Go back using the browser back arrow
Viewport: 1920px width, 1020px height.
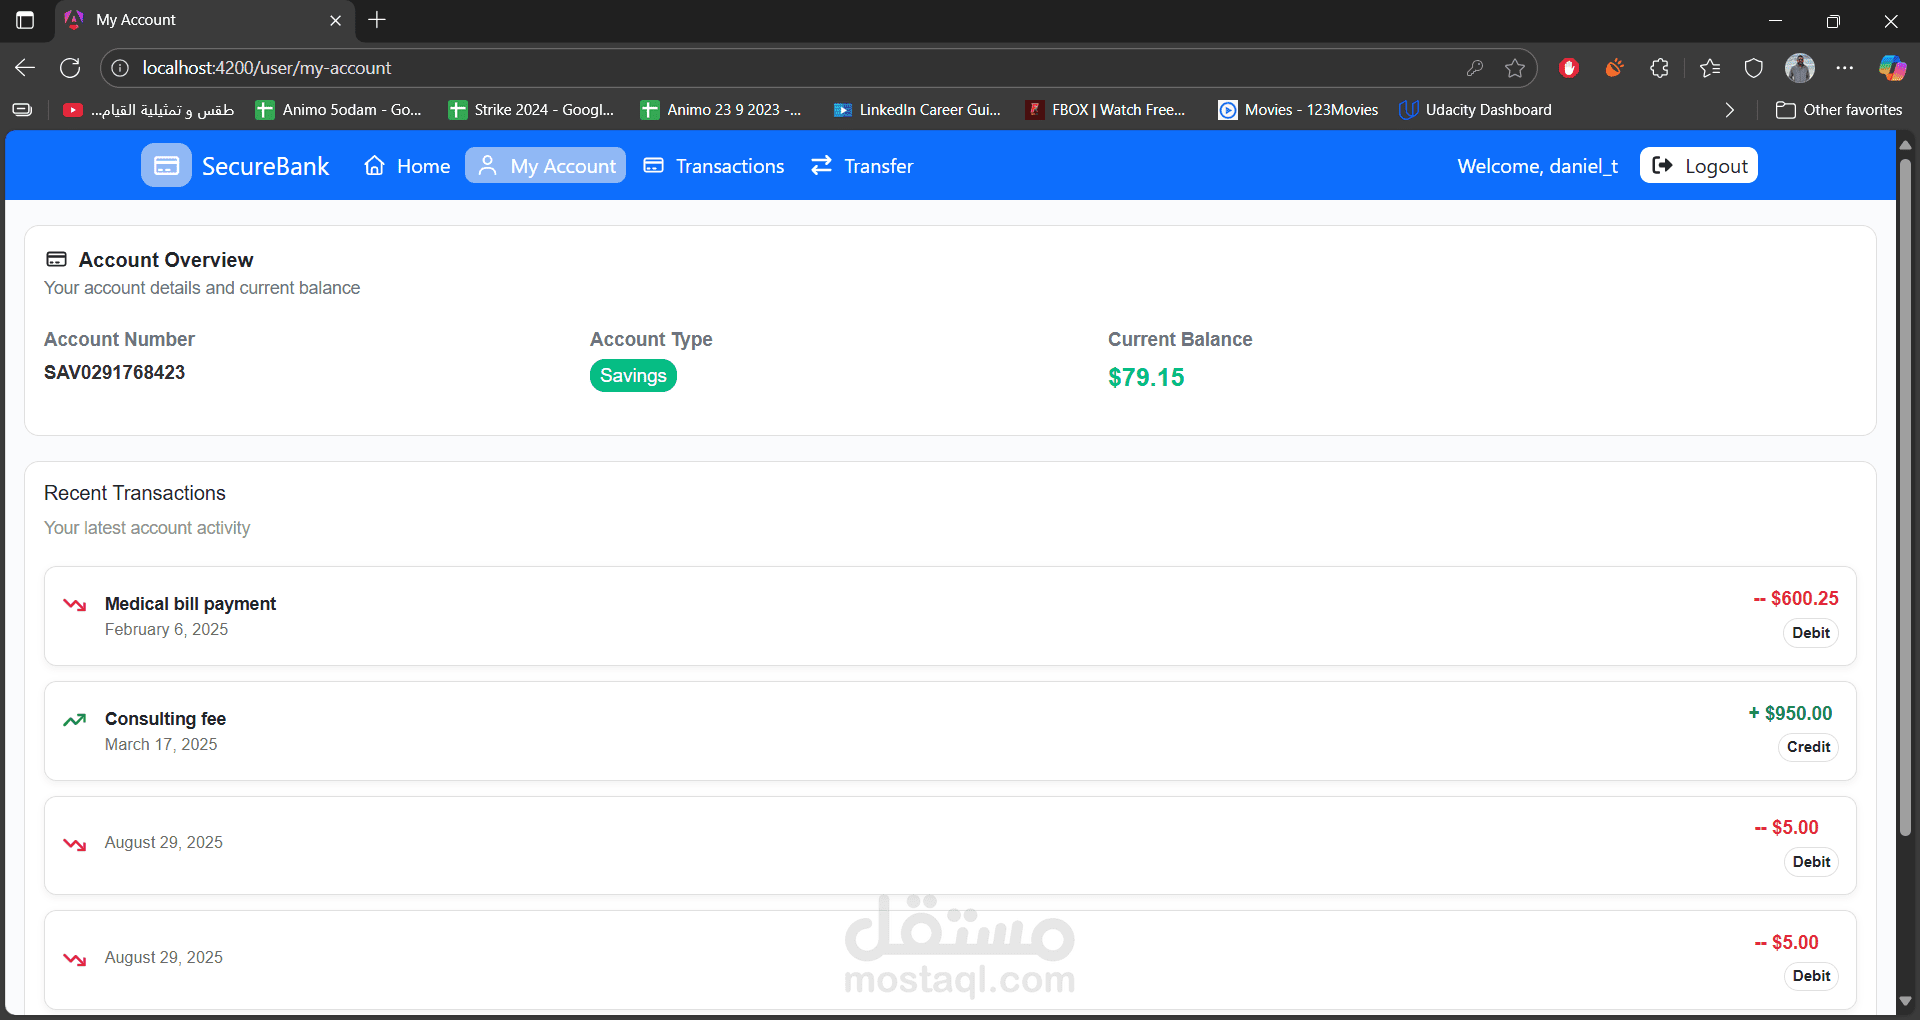pyautogui.click(x=25, y=68)
